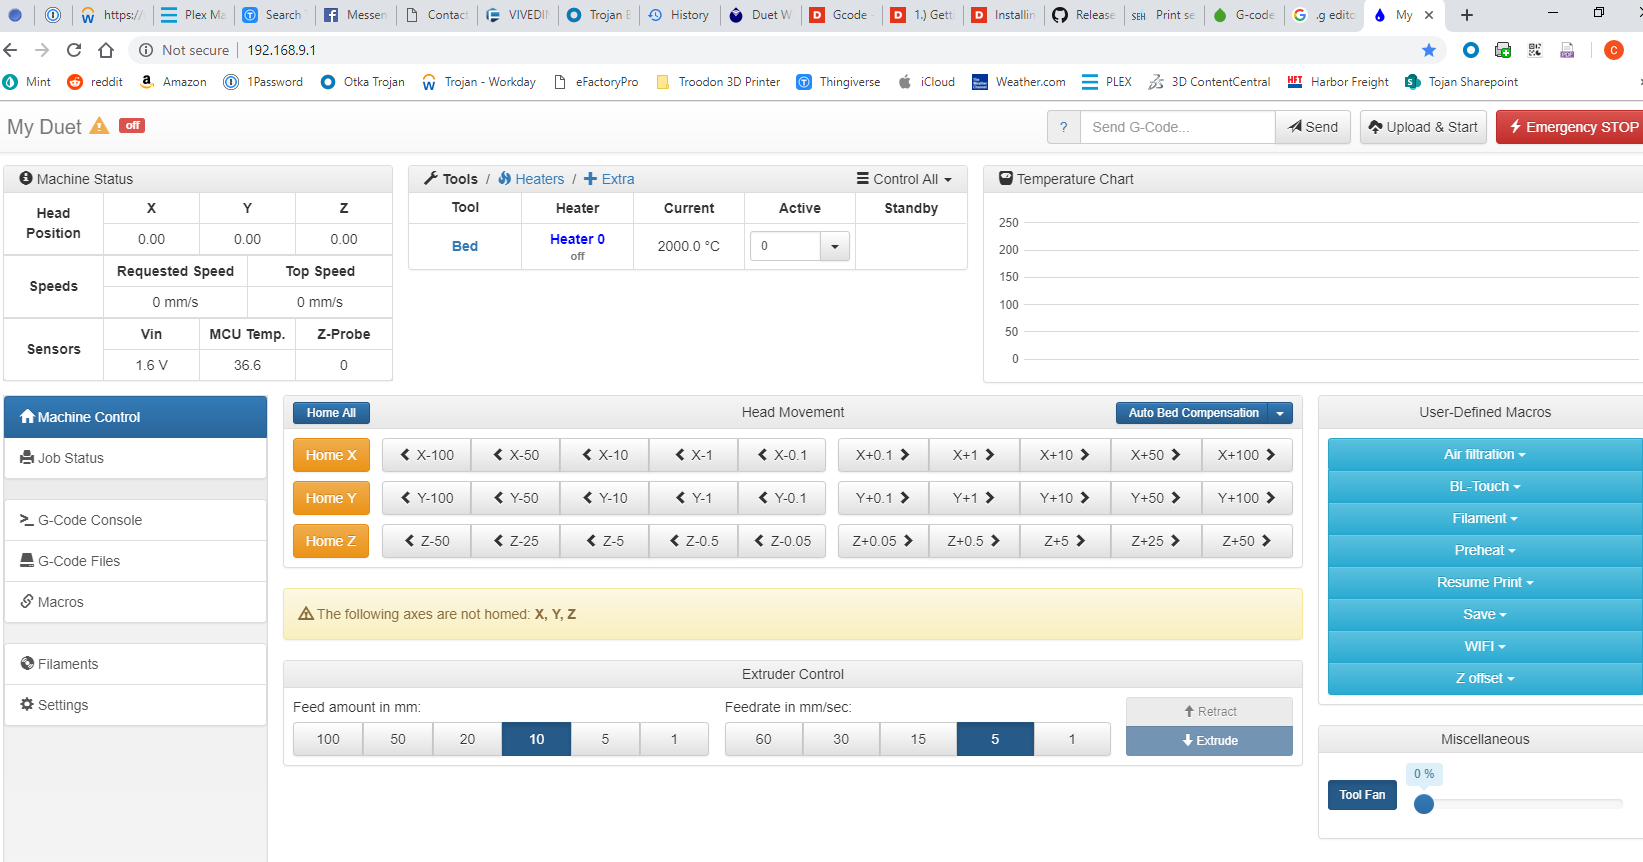Select feedrate 60 mm/sec
1643x862 pixels.
[764, 739]
